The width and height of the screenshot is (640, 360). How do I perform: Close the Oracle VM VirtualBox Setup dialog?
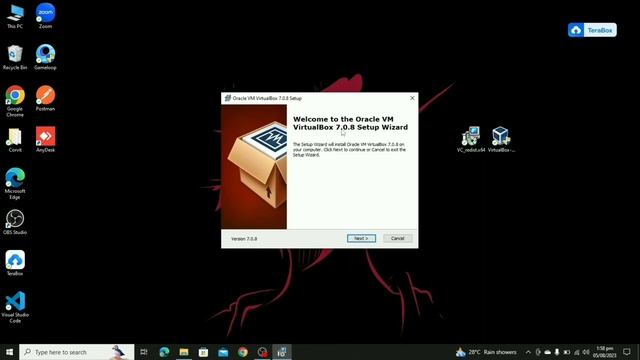412,98
